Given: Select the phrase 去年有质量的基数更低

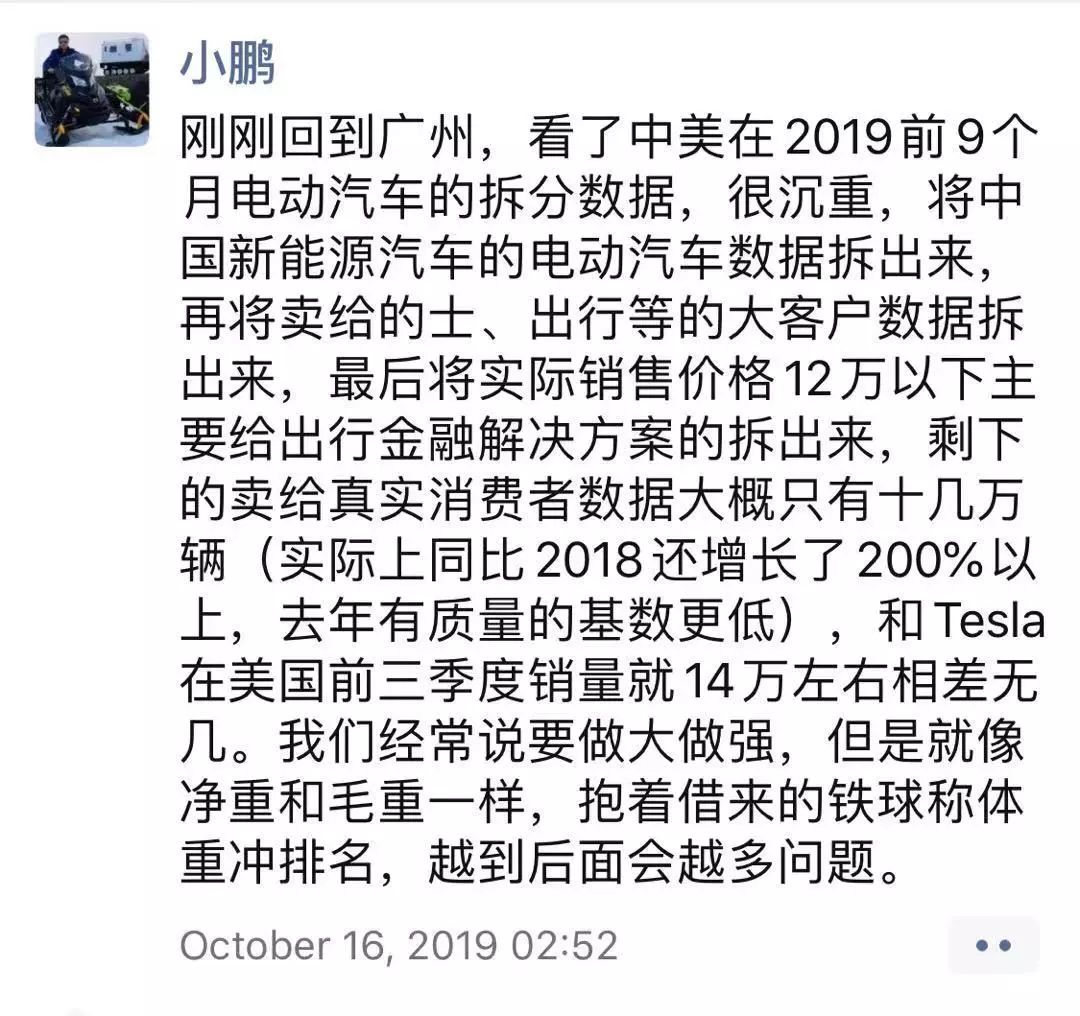Looking at the screenshot, I should pyautogui.click(x=527, y=621).
